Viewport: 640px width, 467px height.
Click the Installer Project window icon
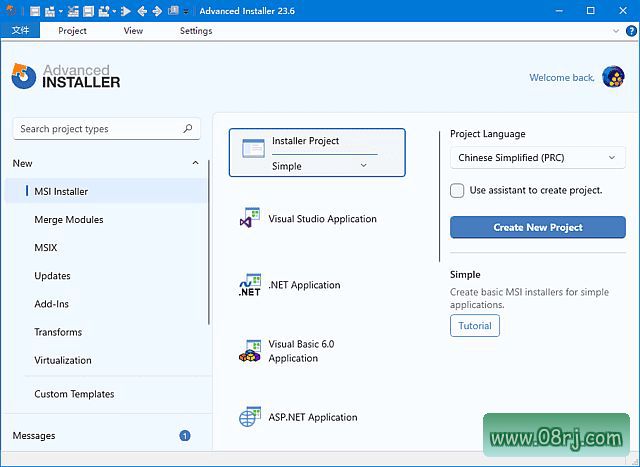253,148
